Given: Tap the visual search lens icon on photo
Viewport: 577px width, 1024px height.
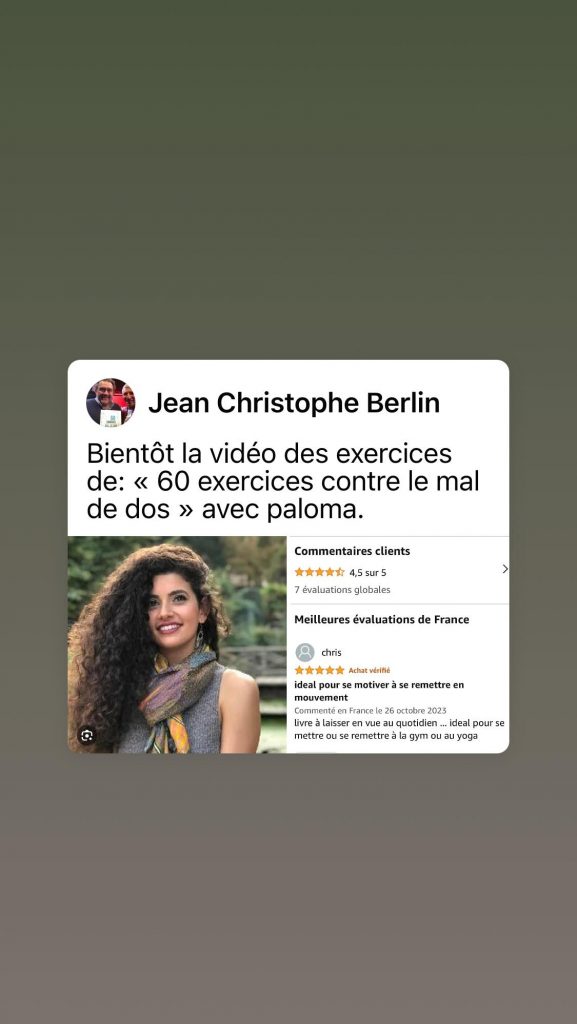Looking at the screenshot, I should click(x=87, y=735).
